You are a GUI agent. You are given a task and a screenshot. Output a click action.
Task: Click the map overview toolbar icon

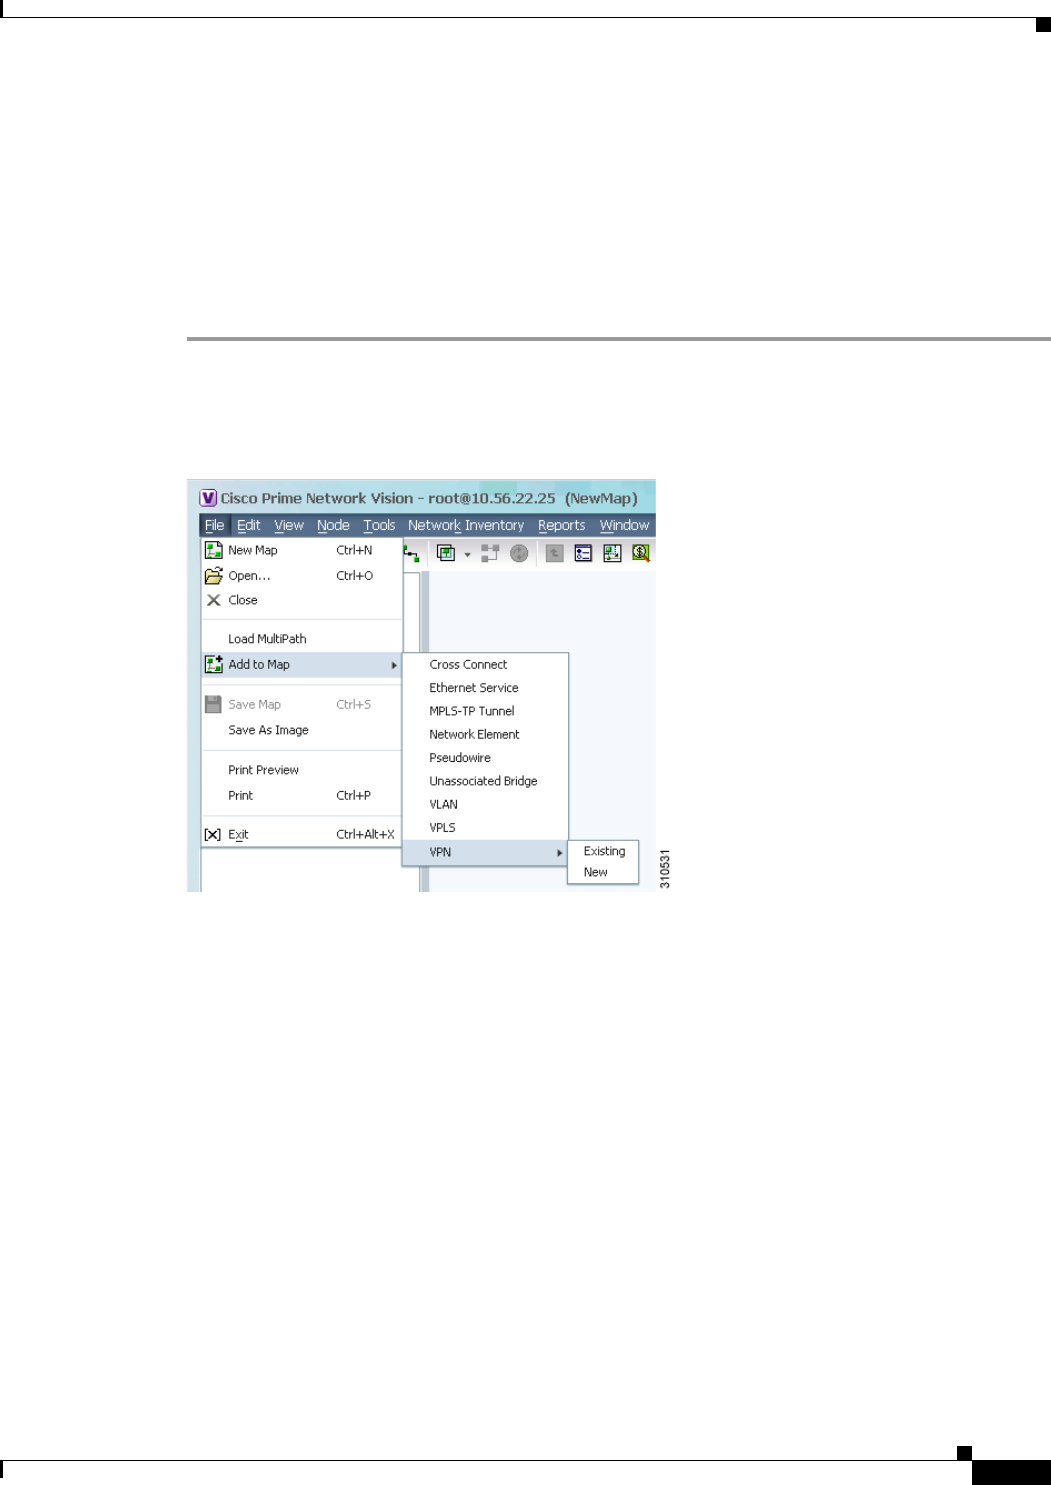pos(612,553)
